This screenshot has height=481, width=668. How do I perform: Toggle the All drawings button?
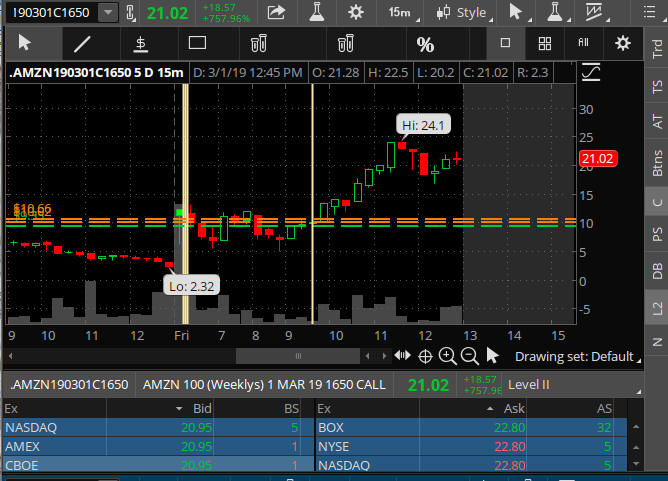click(x=583, y=43)
